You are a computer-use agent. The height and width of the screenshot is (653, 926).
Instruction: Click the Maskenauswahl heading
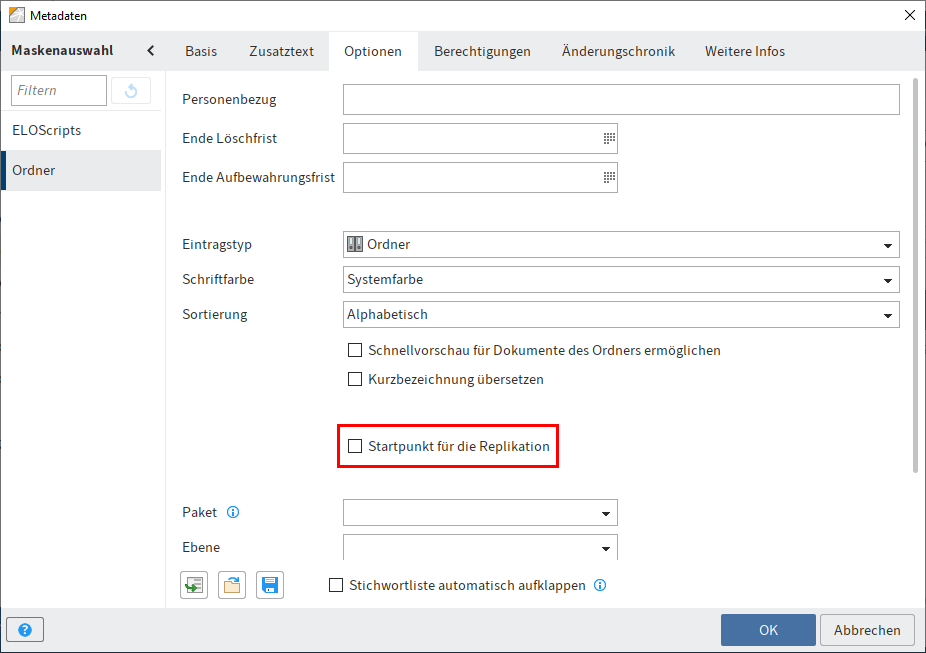[x=63, y=51]
